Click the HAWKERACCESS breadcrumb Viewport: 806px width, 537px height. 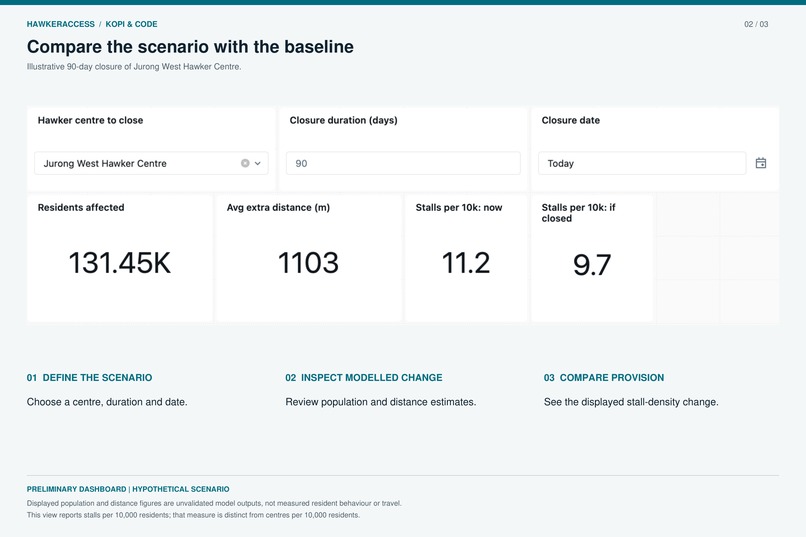tap(61, 24)
